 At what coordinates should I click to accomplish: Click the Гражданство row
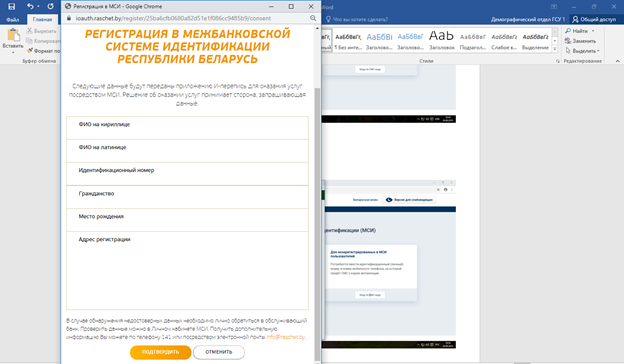pyautogui.click(x=187, y=197)
